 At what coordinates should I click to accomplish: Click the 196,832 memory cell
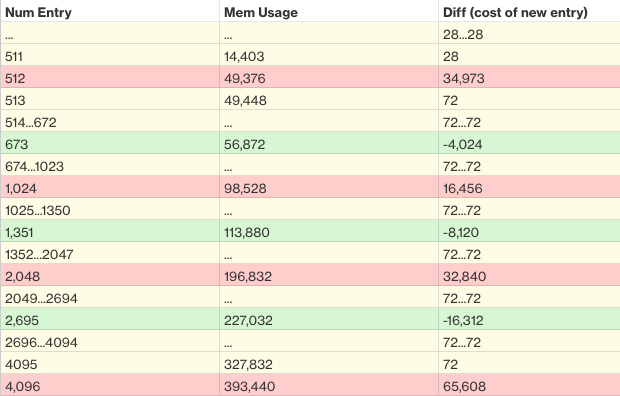point(329,275)
